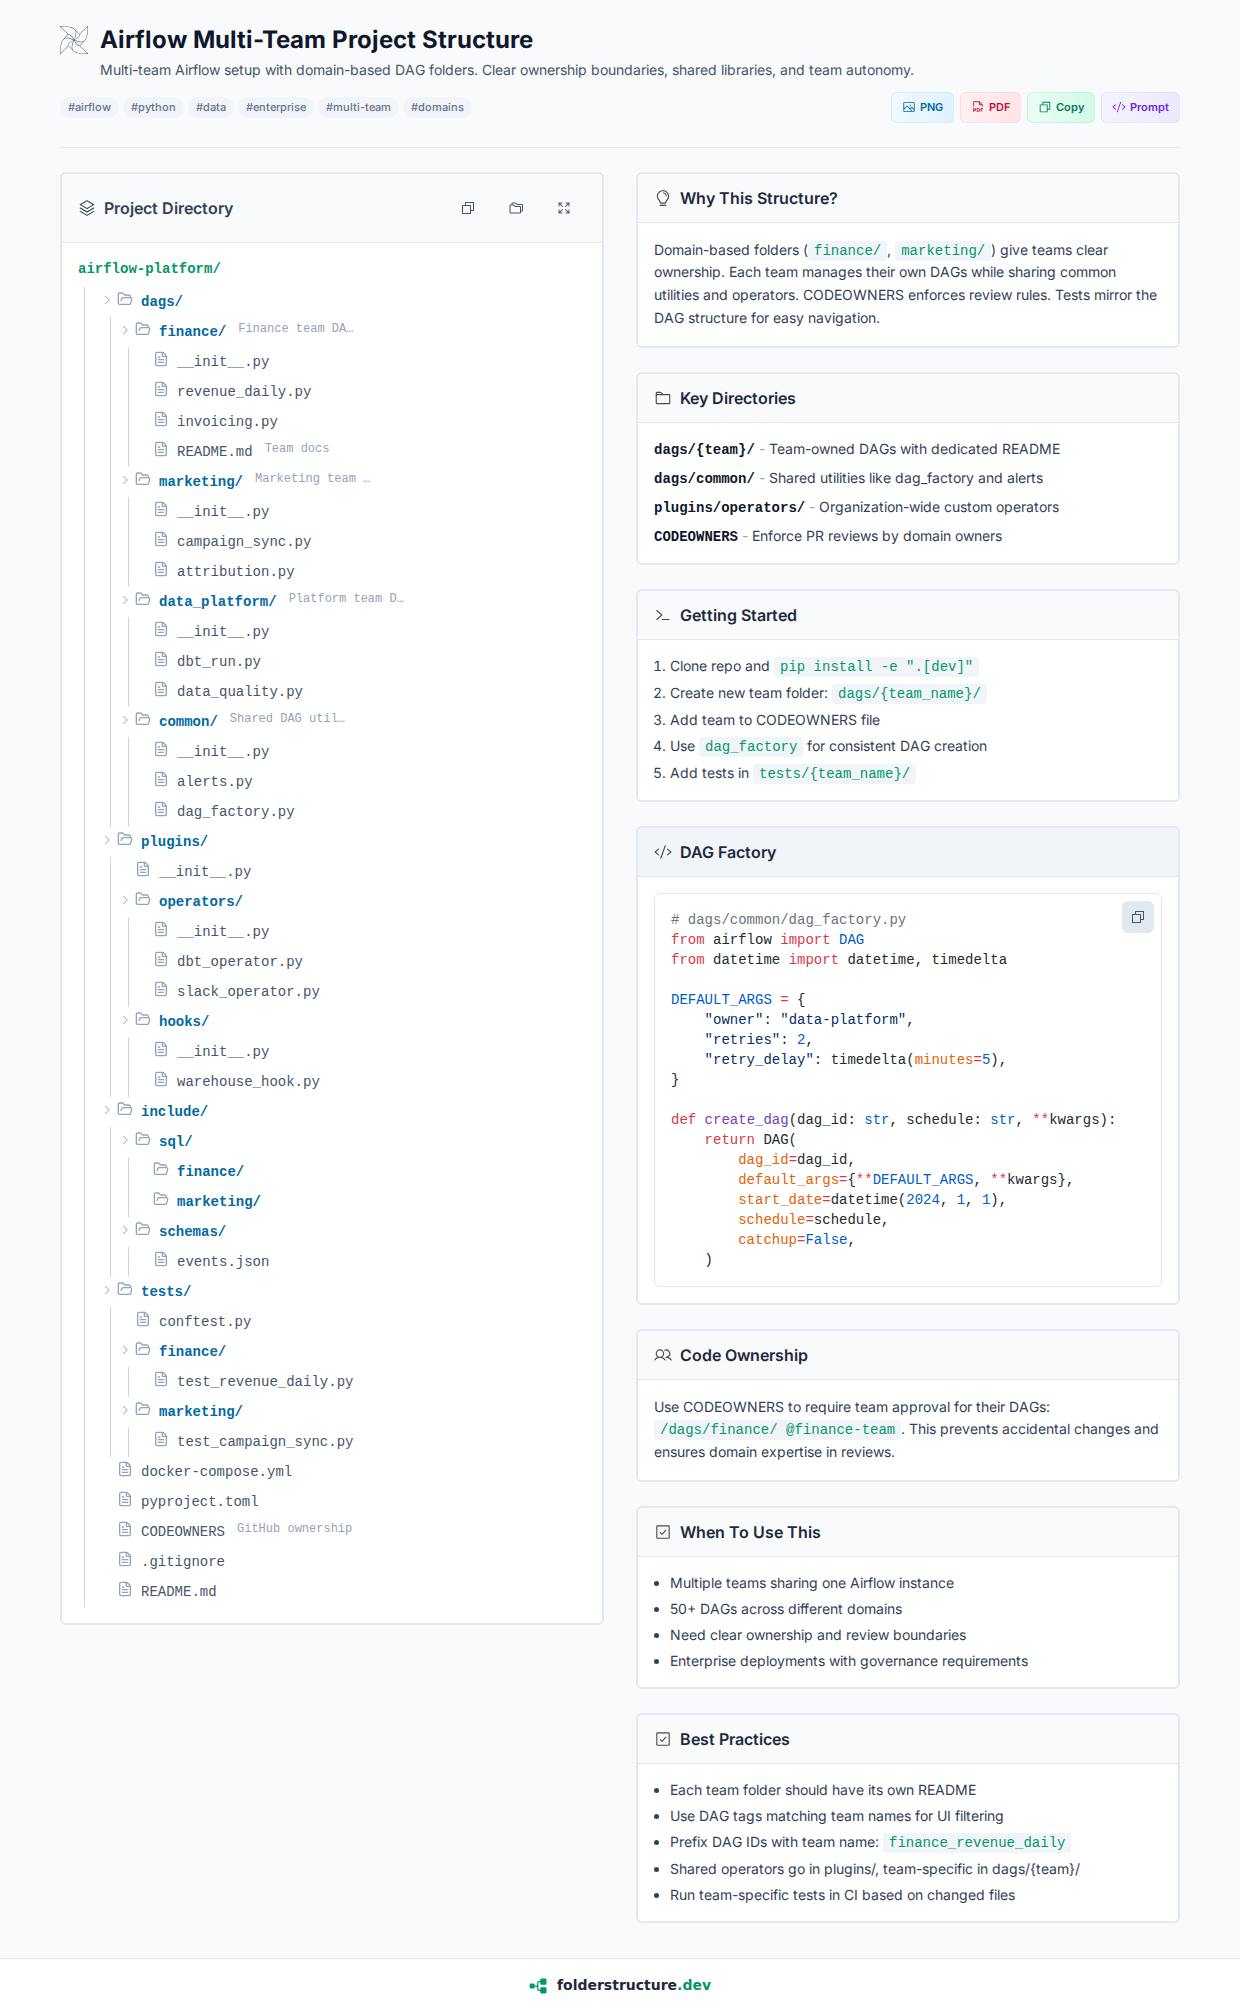Collapse the marketing/ folder under dags

point(125,480)
